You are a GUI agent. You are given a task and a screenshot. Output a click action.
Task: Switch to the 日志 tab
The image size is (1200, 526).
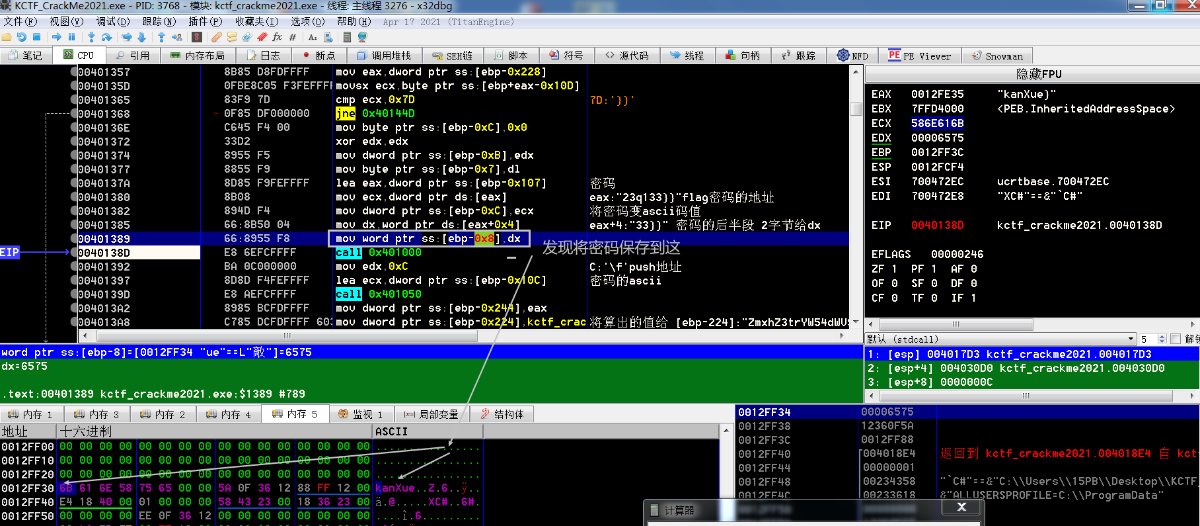263,55
